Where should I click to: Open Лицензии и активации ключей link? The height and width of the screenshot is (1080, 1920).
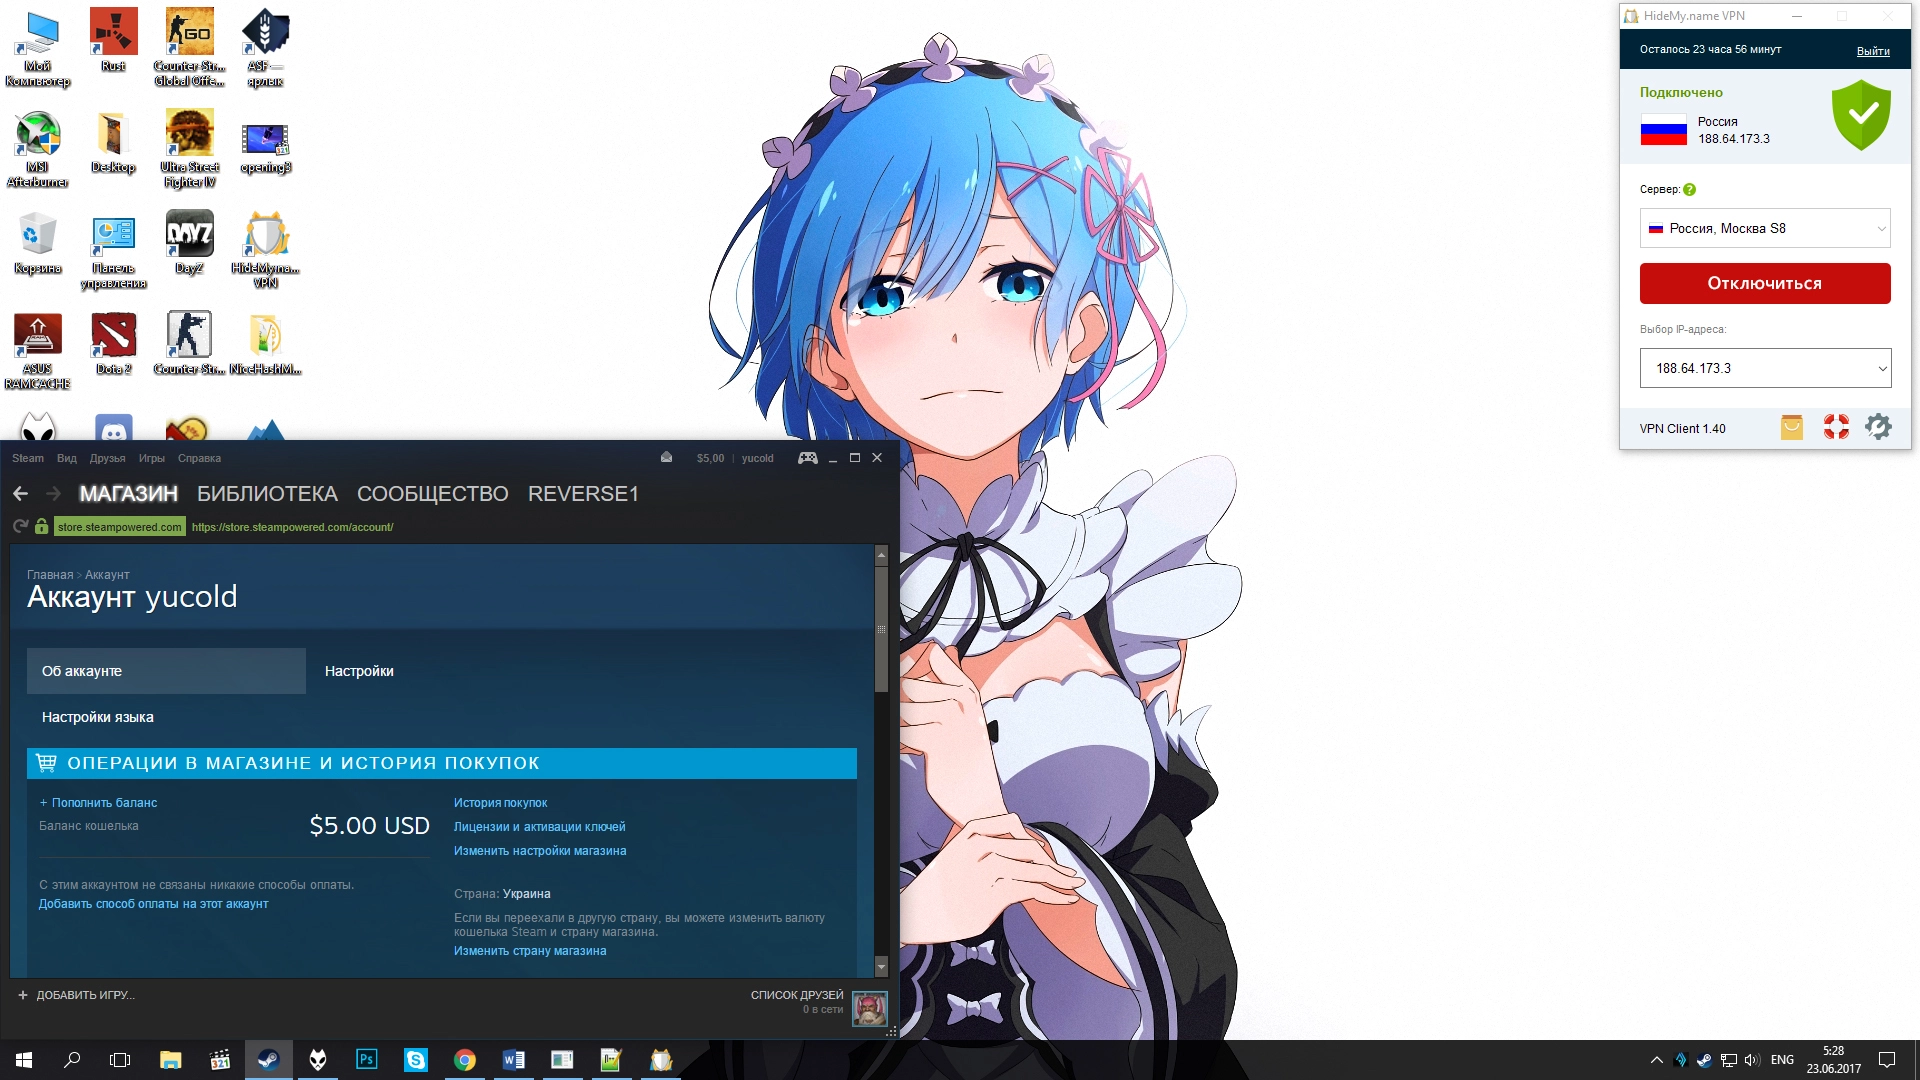tap(539, 827)
